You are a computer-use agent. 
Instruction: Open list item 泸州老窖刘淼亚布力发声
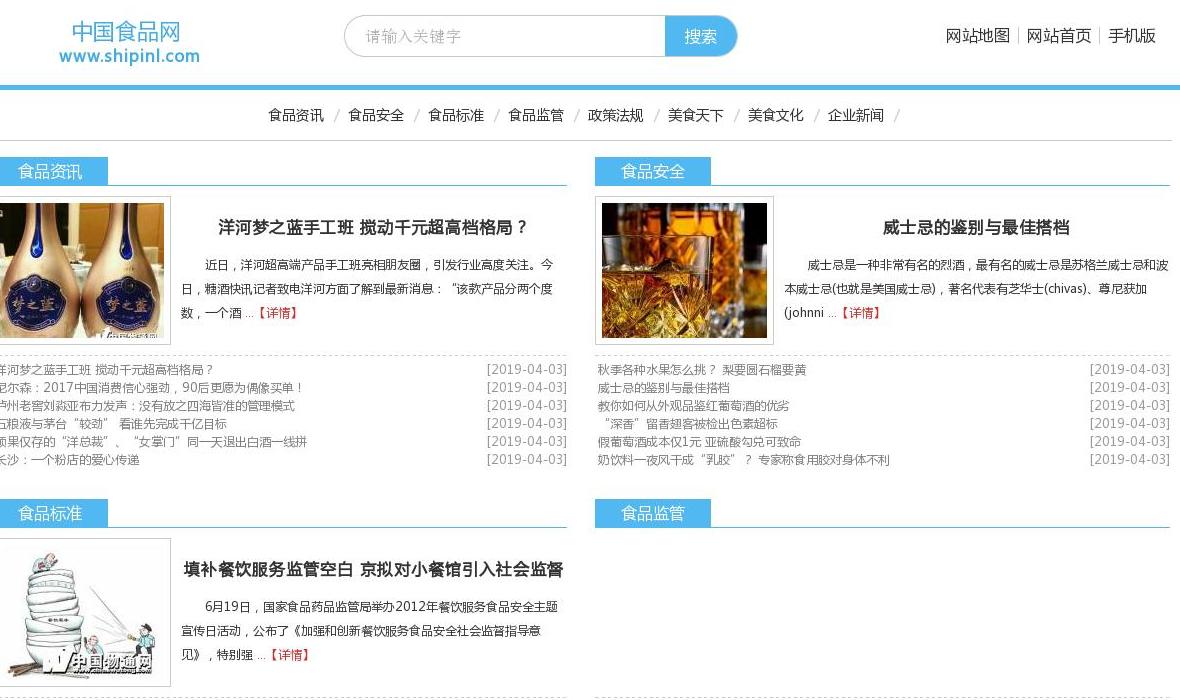[147, 406]
